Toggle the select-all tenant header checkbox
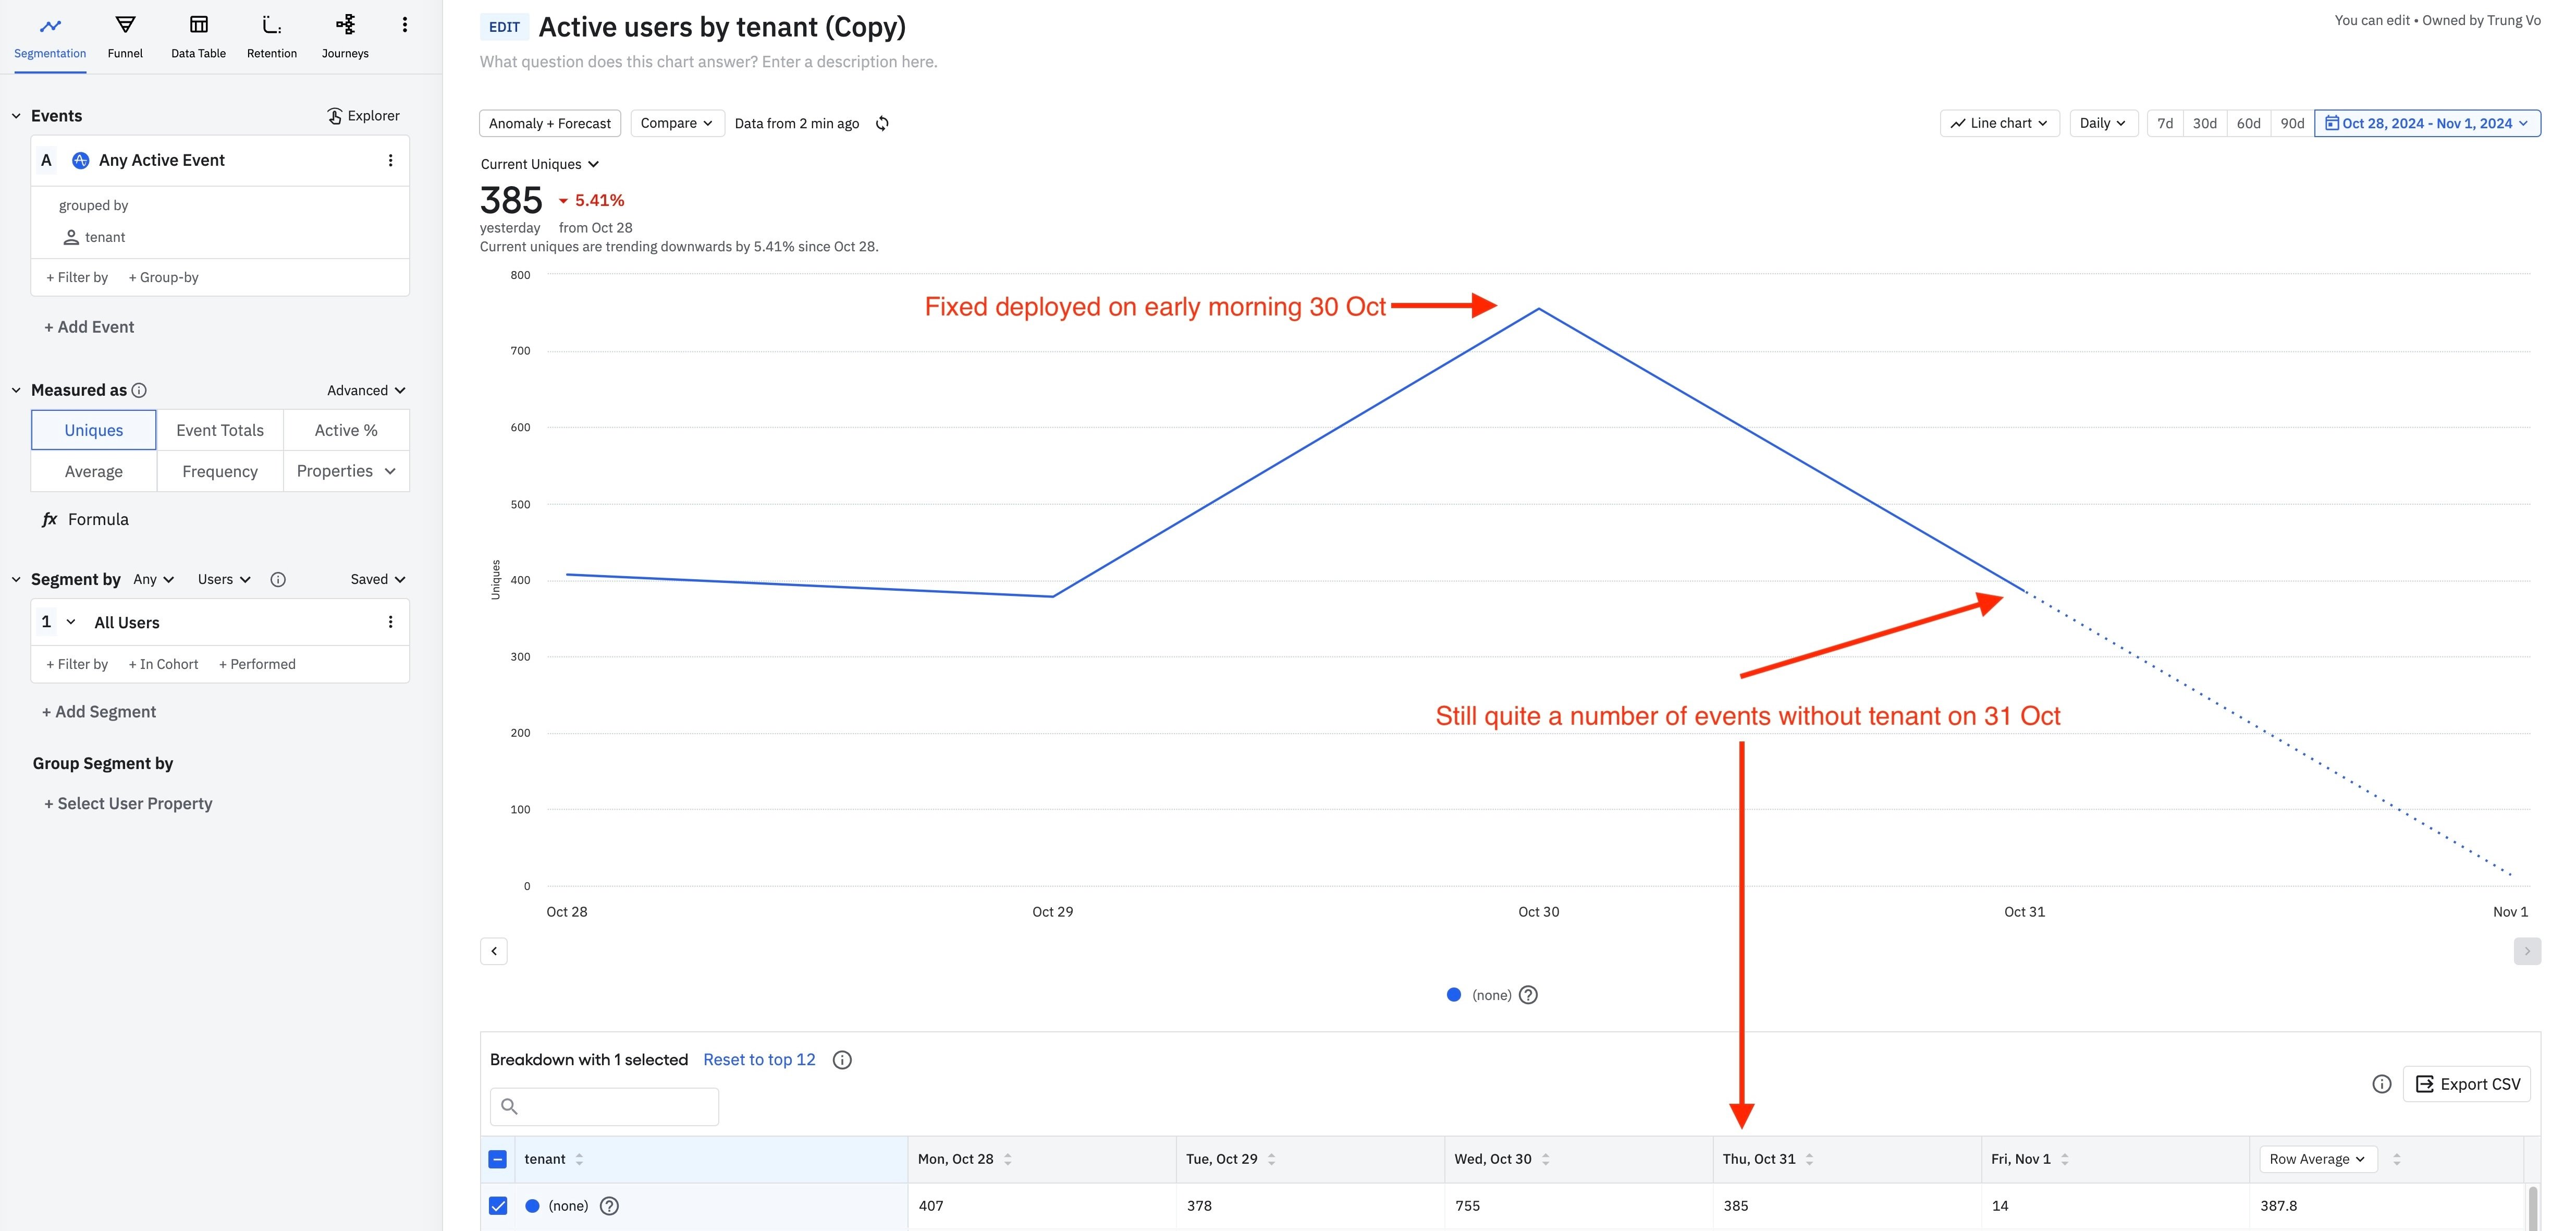 [498, 1159]
